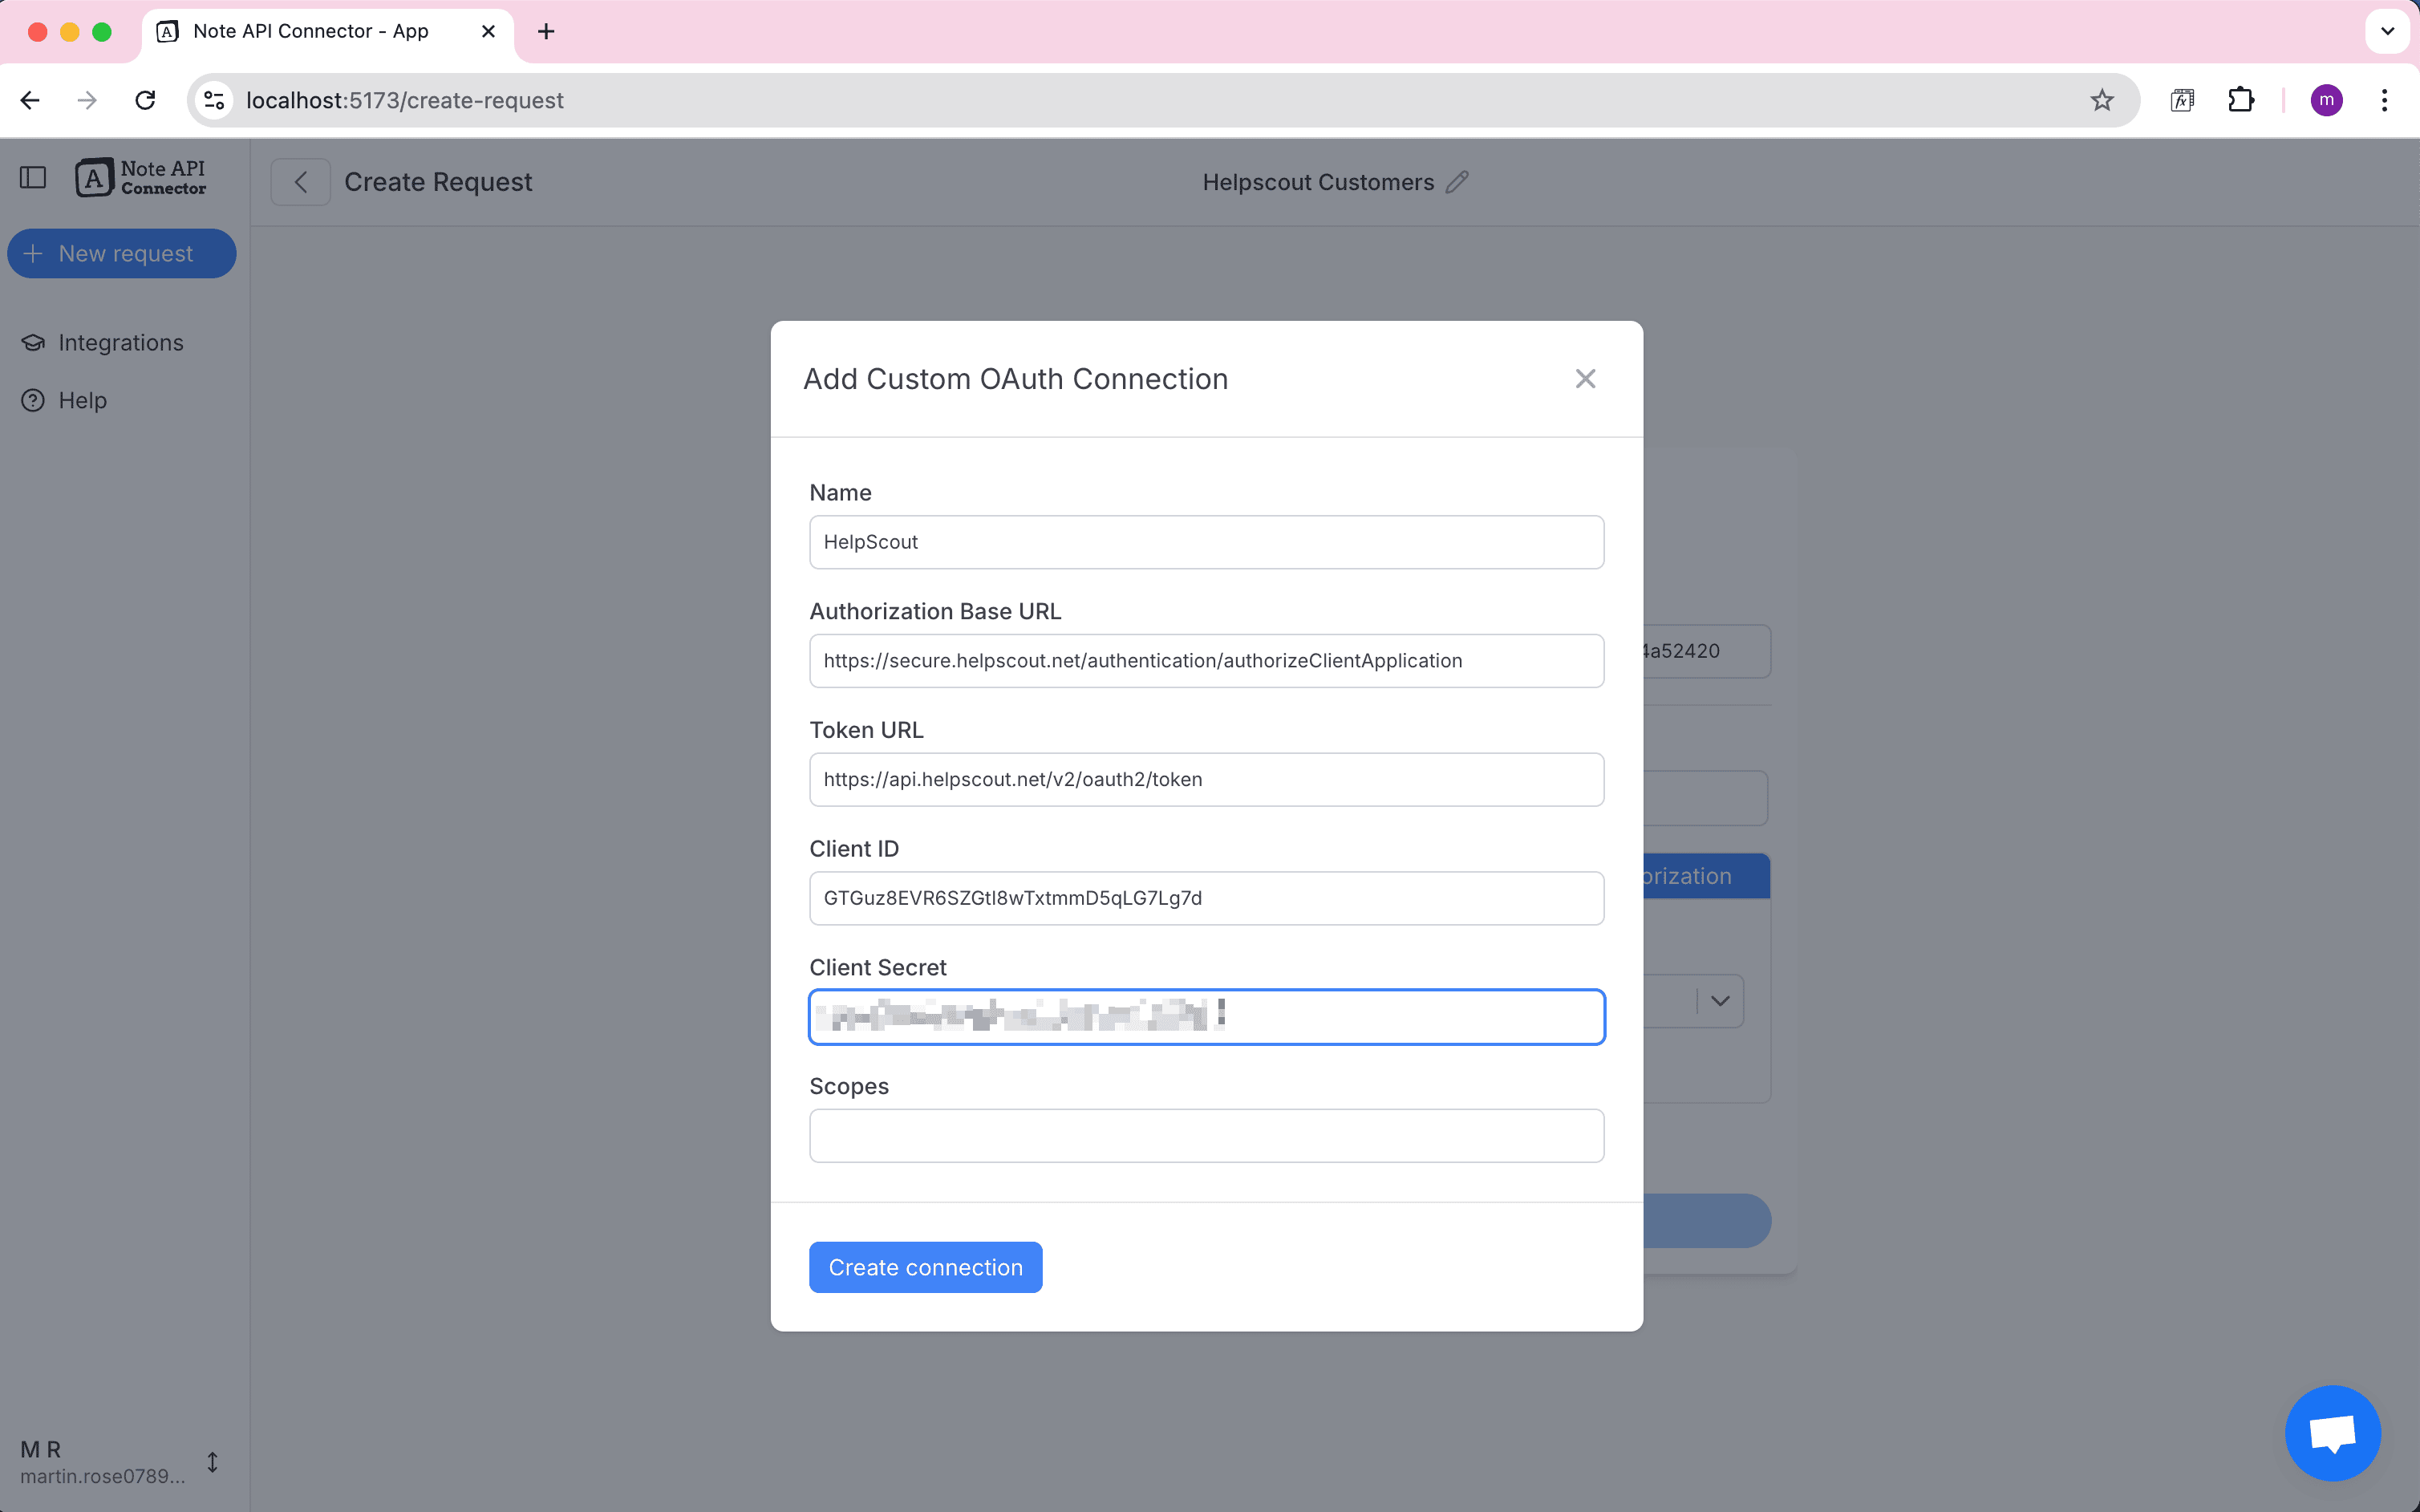Click into the Client ID field
The height and width of the screenshot is (1512, 2420).
pyautogui.click(x=1206, y=898)
